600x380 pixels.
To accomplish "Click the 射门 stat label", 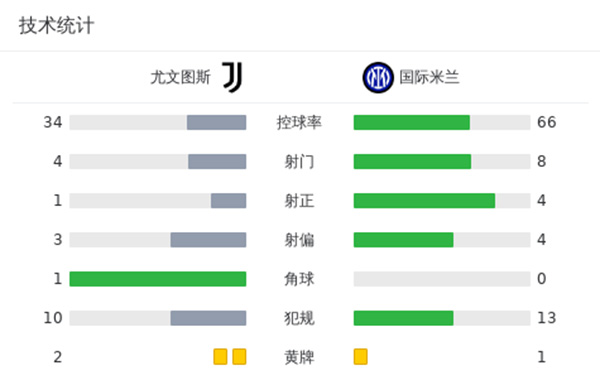I will click(299, 161).
